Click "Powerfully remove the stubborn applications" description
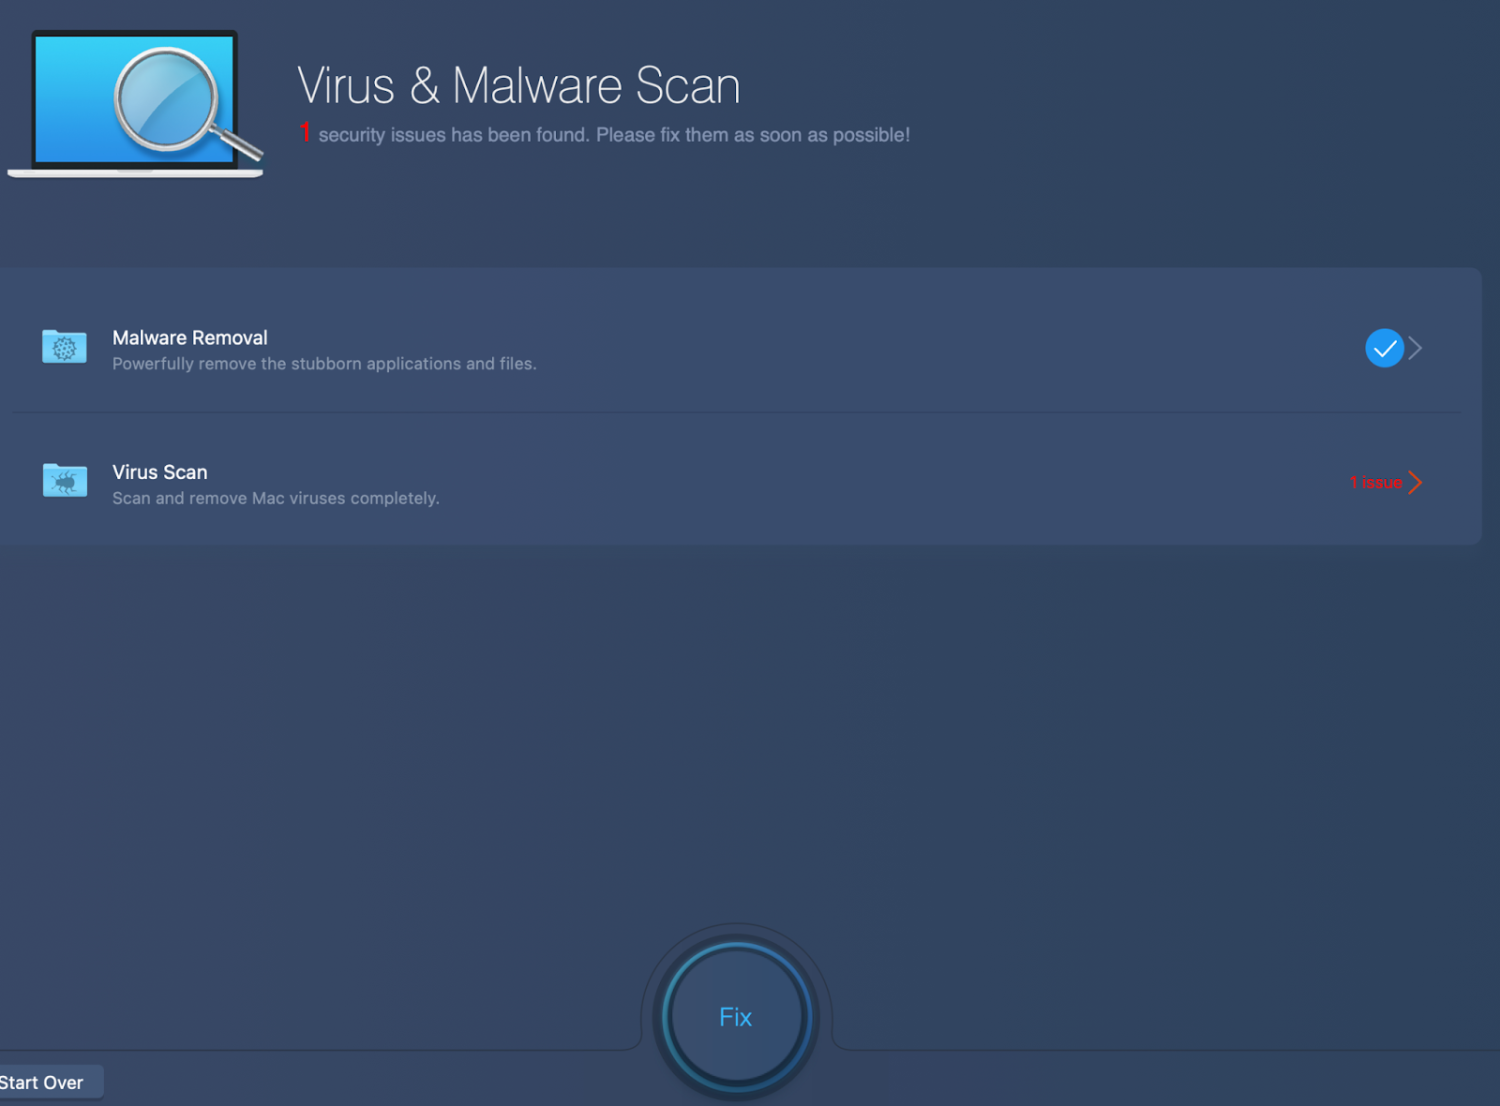 324,364
